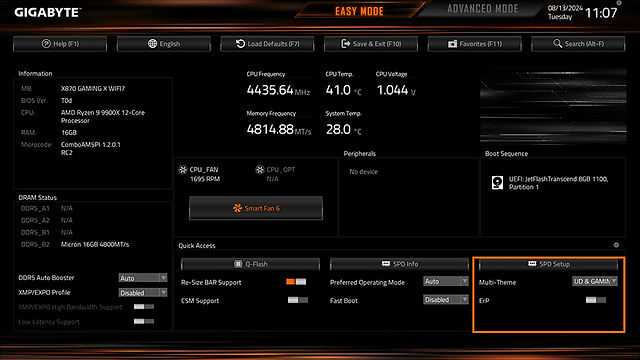Expand the Fast Boot dropdown

[446, 300]
